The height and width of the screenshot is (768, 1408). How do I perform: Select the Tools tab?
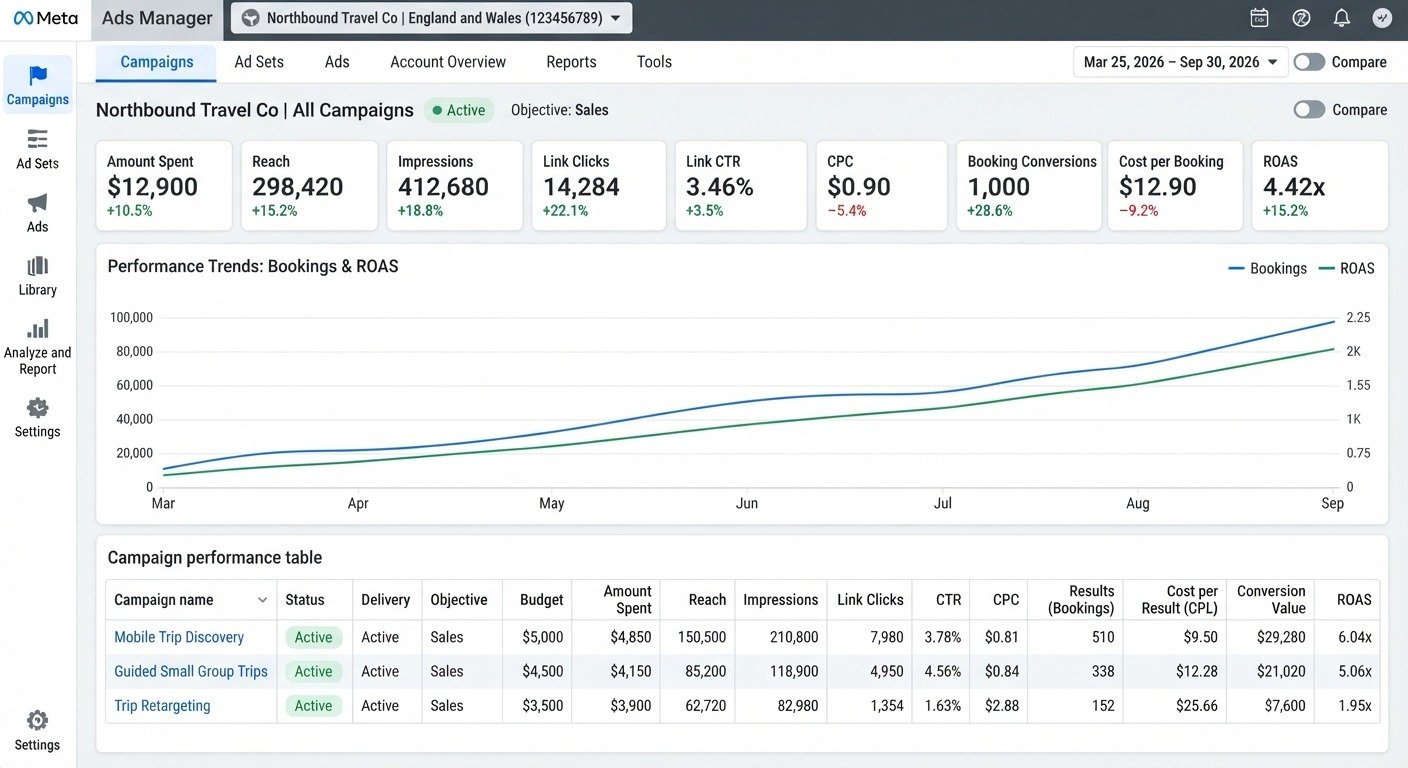pos(654,62)
